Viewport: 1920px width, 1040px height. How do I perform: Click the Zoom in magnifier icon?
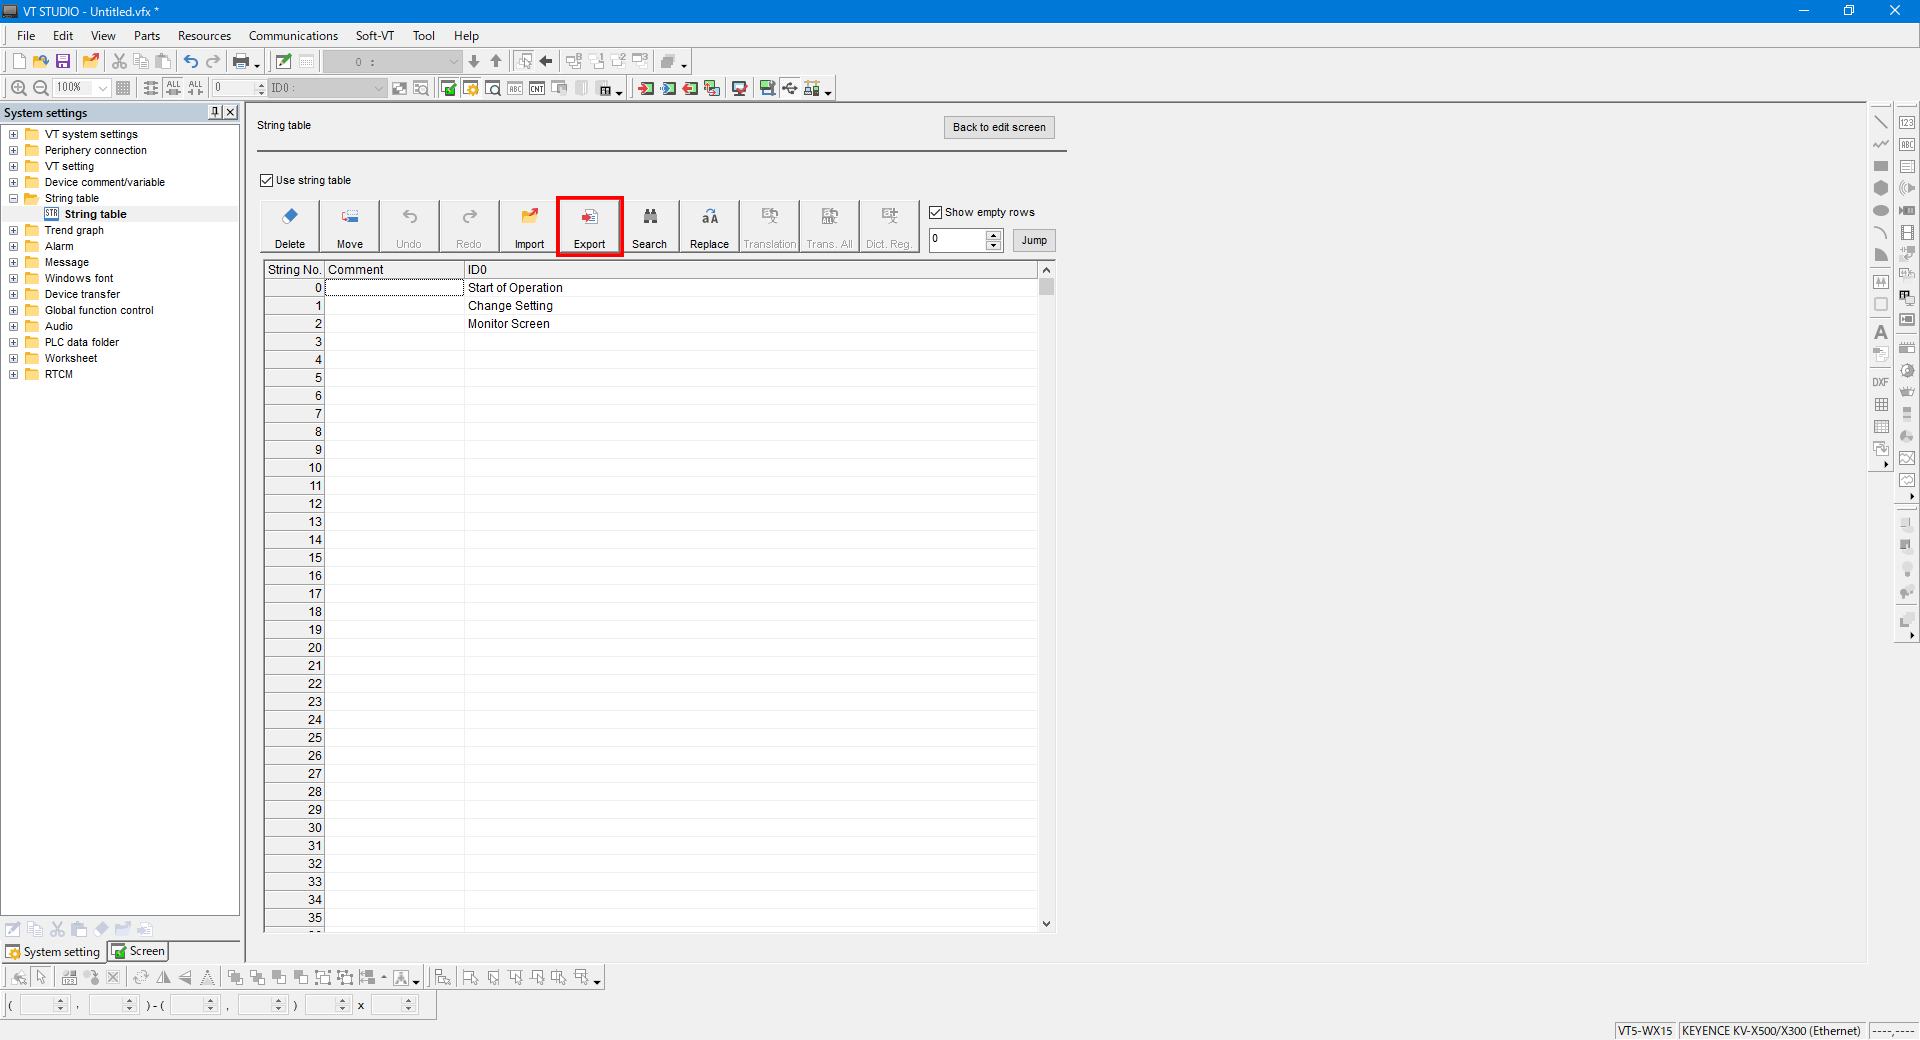tap(18, 88)
